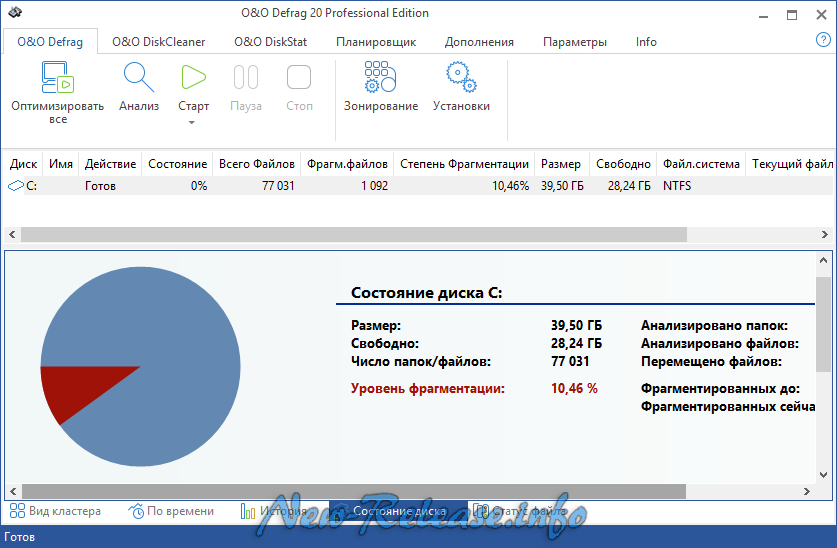
Task: Click the app logo in title bar
Action: pos(15,13)
